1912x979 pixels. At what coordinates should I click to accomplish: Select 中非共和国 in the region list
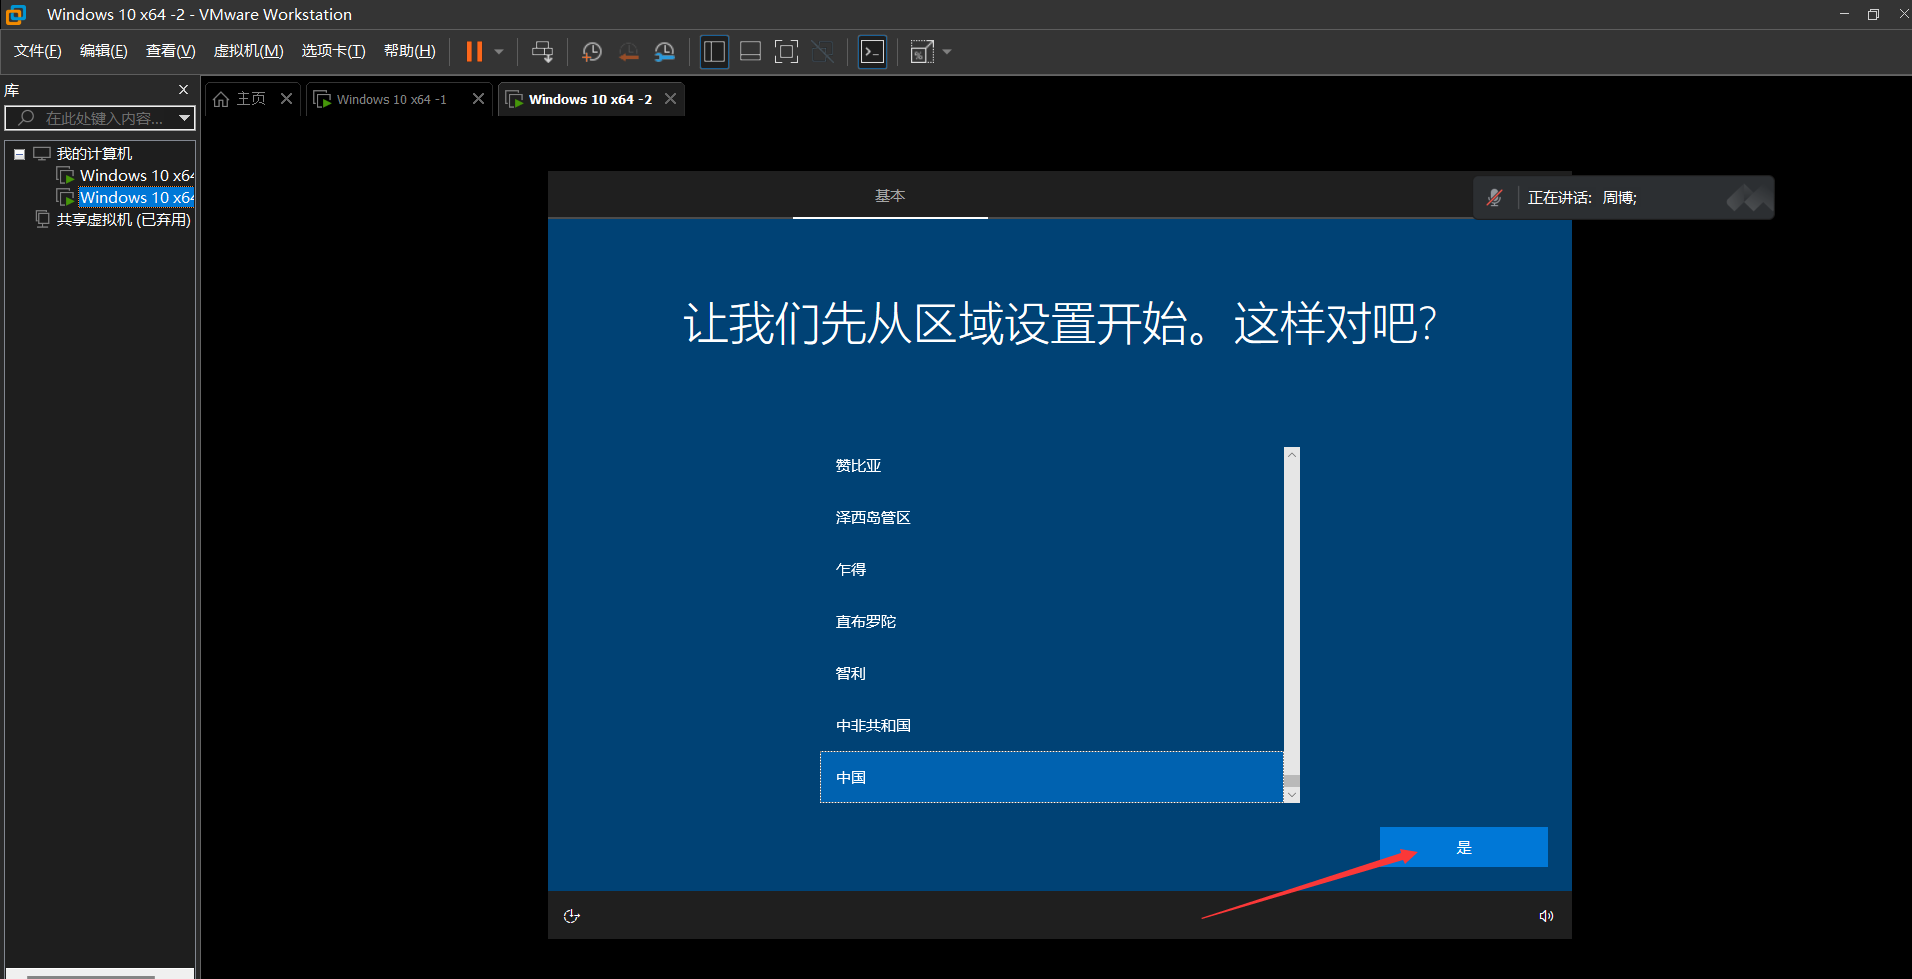pos(1051,725)
